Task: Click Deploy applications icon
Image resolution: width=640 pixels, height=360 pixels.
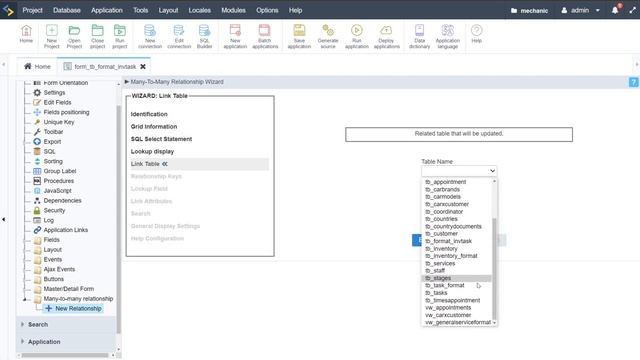Action: click(x=387, y=36)
